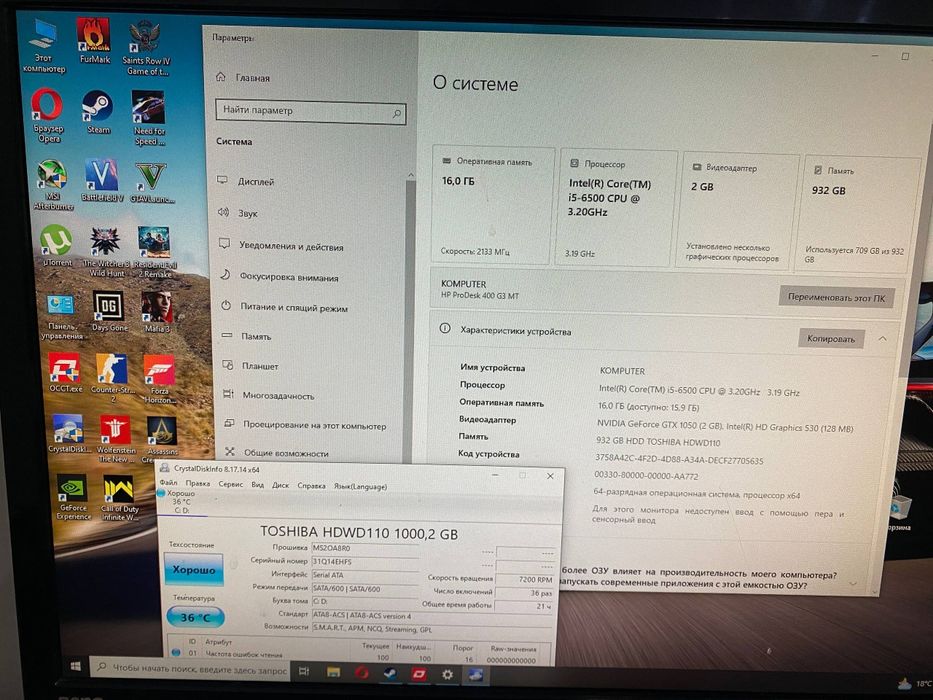Click the taskbar search box
This screenshot has width=933, height=700.
(190, 669)
